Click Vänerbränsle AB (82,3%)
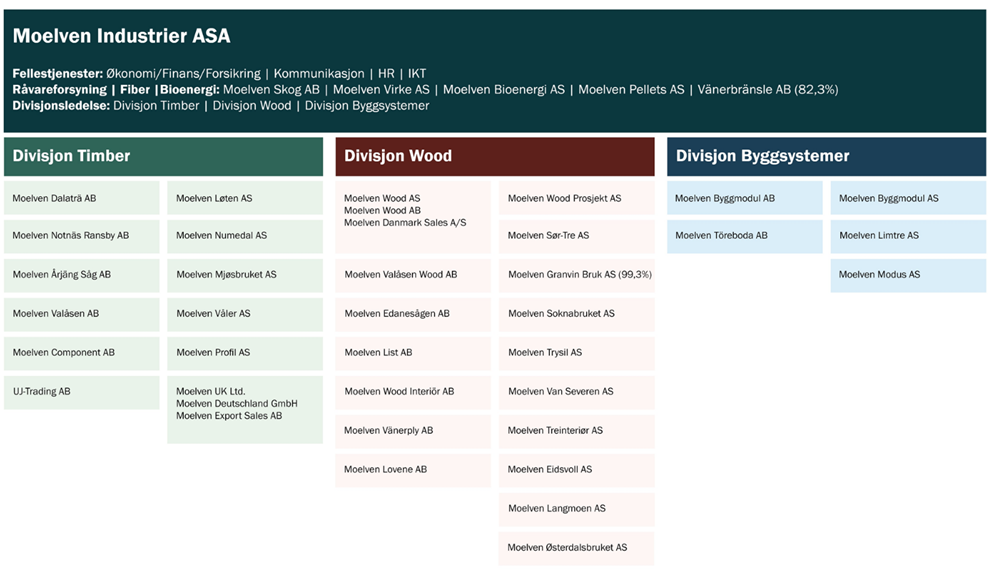Viewport: 991px width, 575px height. coord(768,90)
